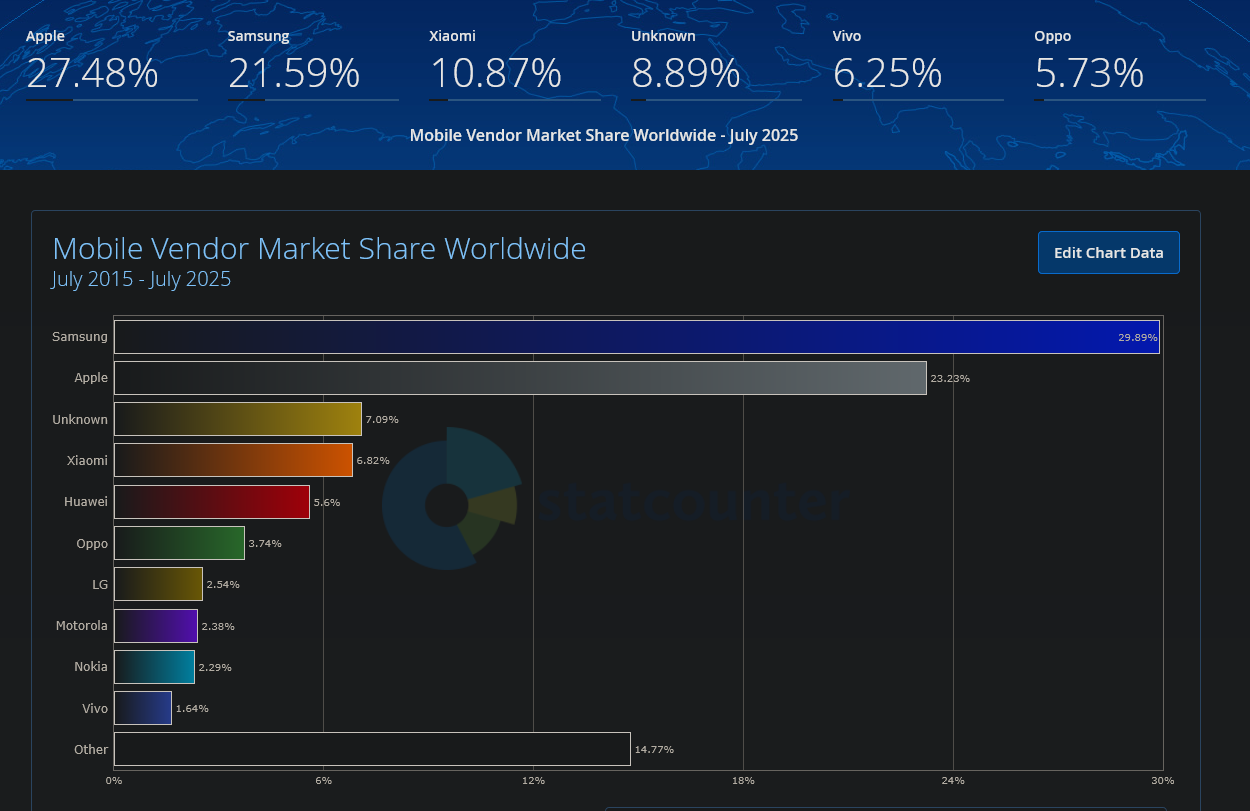Image resolution: width=1250 pixels, height=811 pixels.
Task: Select the Apple bar in the chart
Action: click(520, 378)
